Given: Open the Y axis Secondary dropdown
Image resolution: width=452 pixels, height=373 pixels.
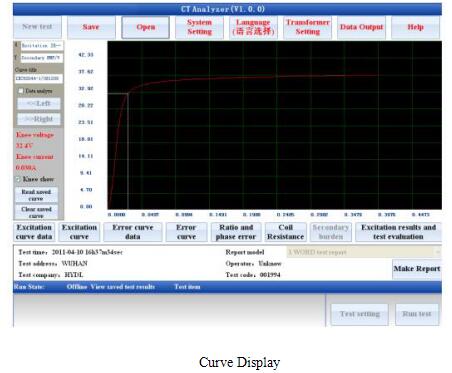Looking at the screenshot, I should pyautogui.click(x=42, y=58).
